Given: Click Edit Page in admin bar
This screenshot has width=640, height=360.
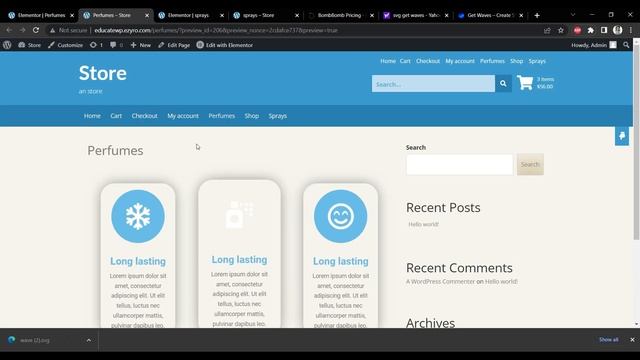Looking at the screenshot, I should click(x=174, y=45).
